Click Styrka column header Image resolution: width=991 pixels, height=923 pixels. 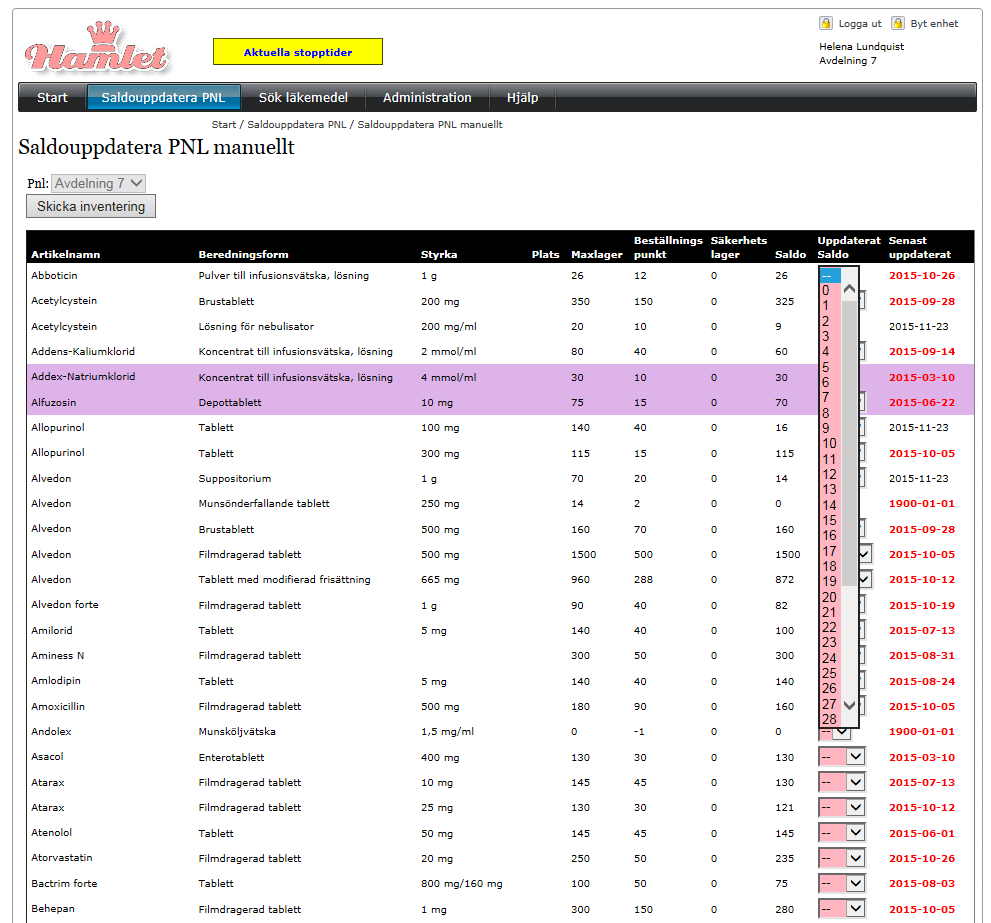(x=439, y=254)
